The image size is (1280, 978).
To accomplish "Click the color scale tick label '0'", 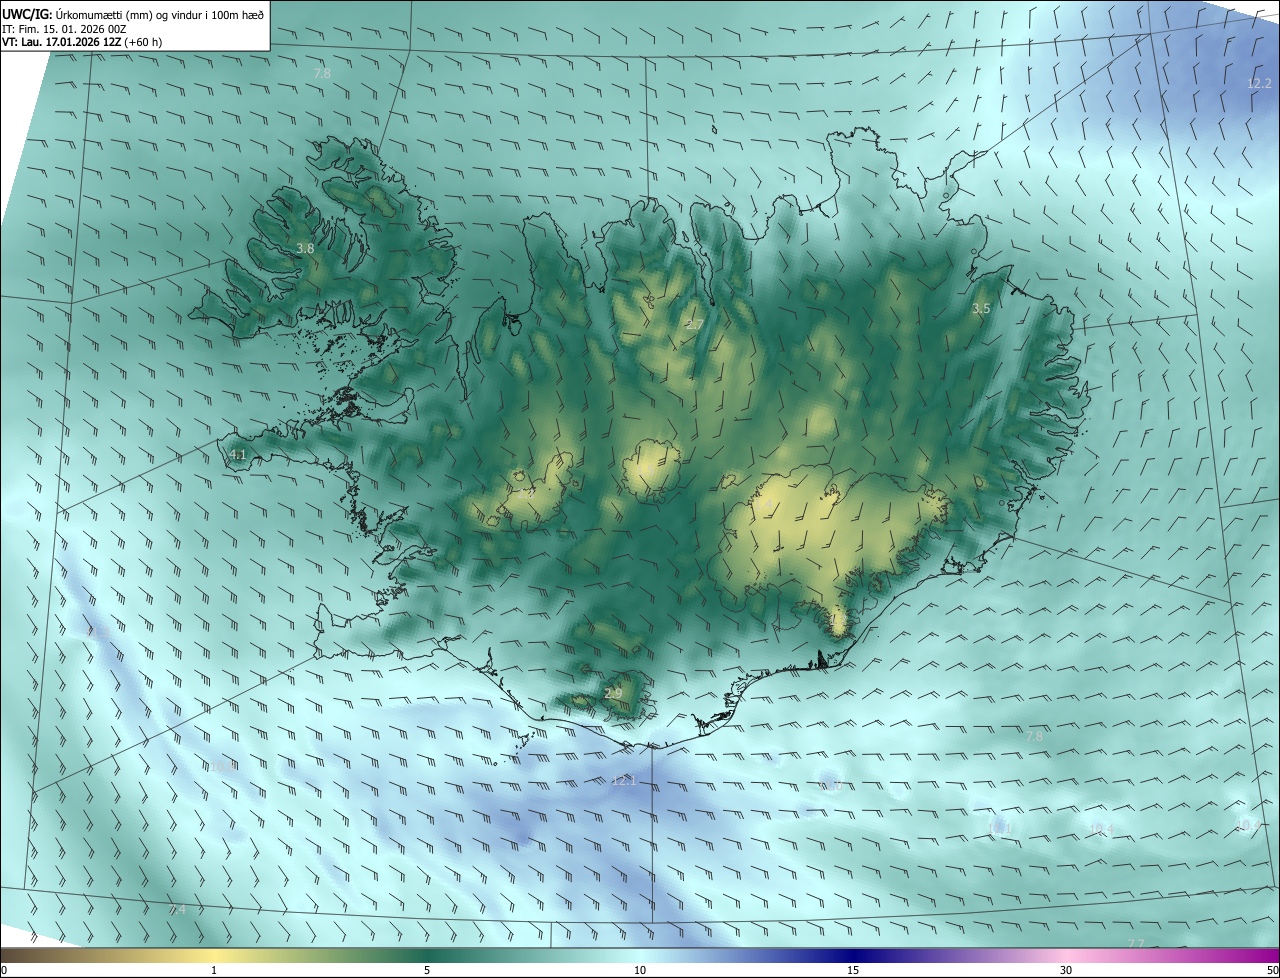I will point(4,970).
